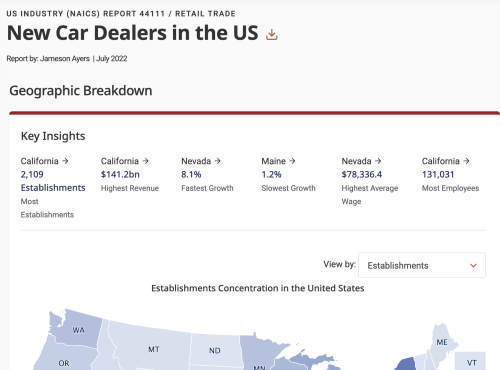Click arrow next to California Most Establishments
The width and height of the screenshot is (500, 370).
(x=65, y=161)
